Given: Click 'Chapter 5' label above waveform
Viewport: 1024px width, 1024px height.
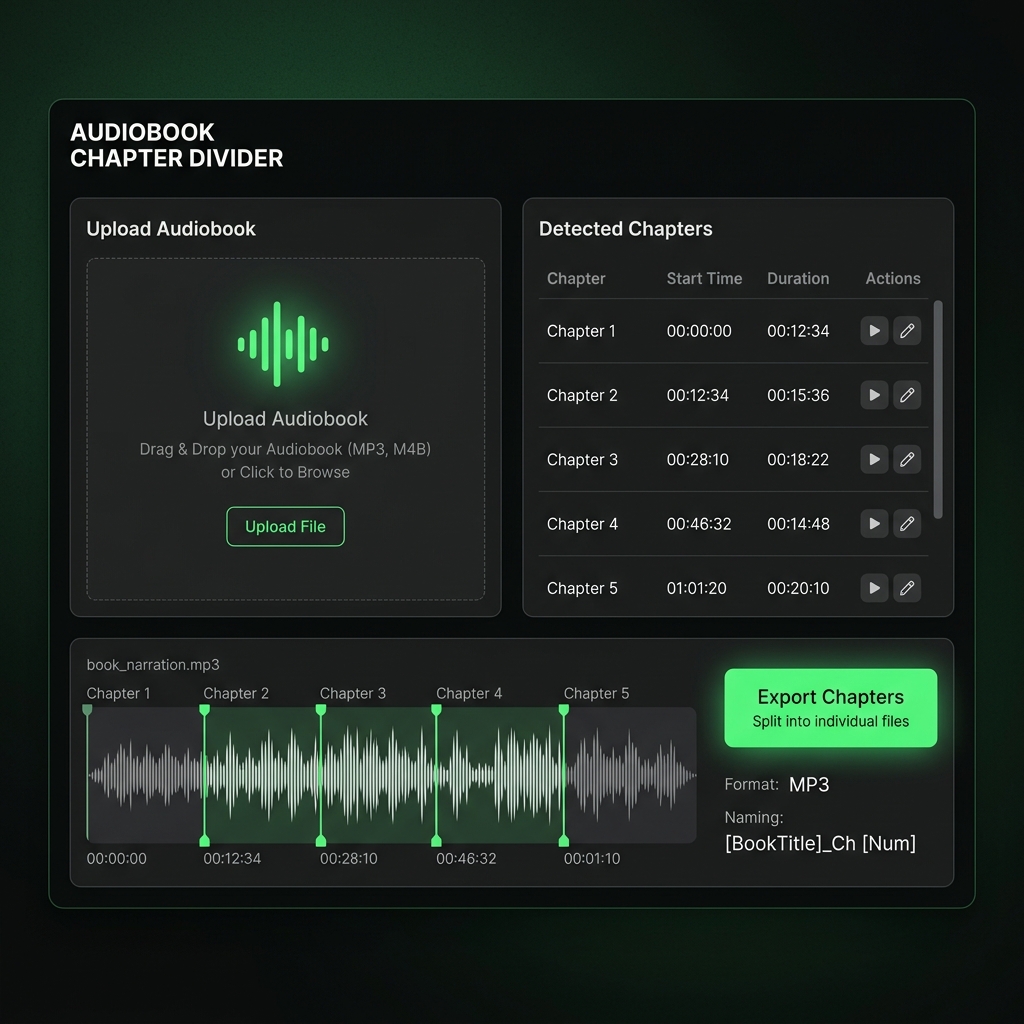Looking at the screenshot, I should point(596,693).
